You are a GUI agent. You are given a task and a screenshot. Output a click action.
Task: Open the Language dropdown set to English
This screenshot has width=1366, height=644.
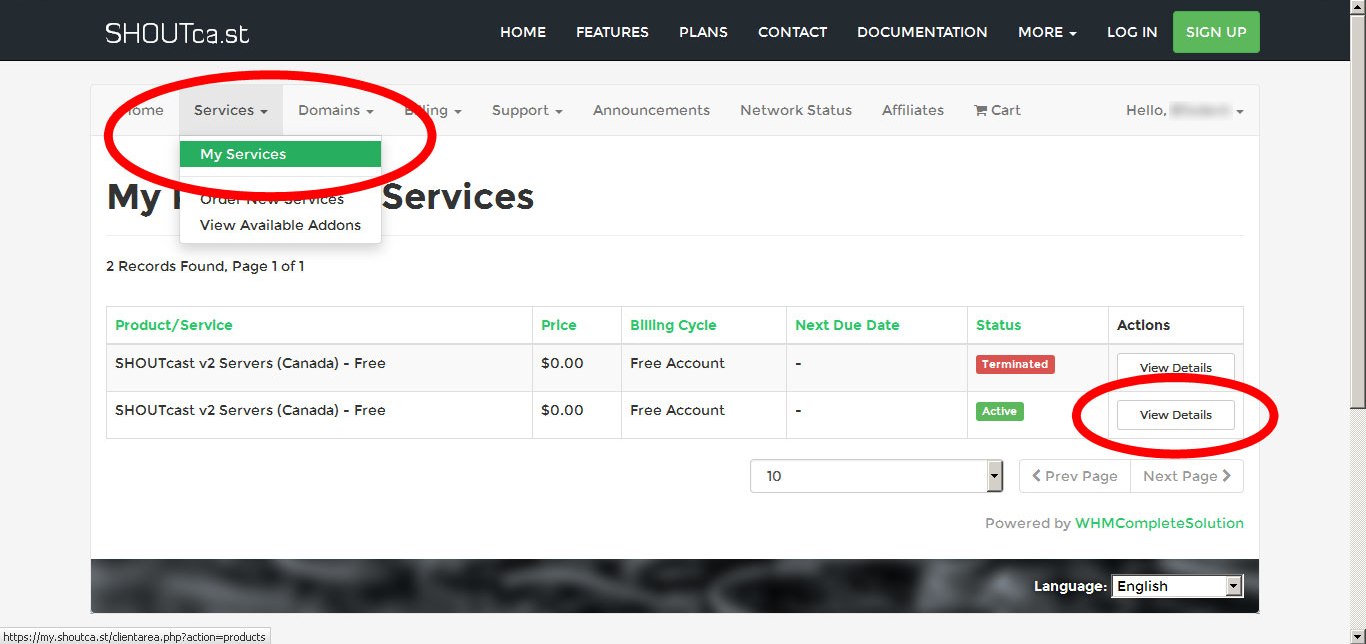point(1177,586)
